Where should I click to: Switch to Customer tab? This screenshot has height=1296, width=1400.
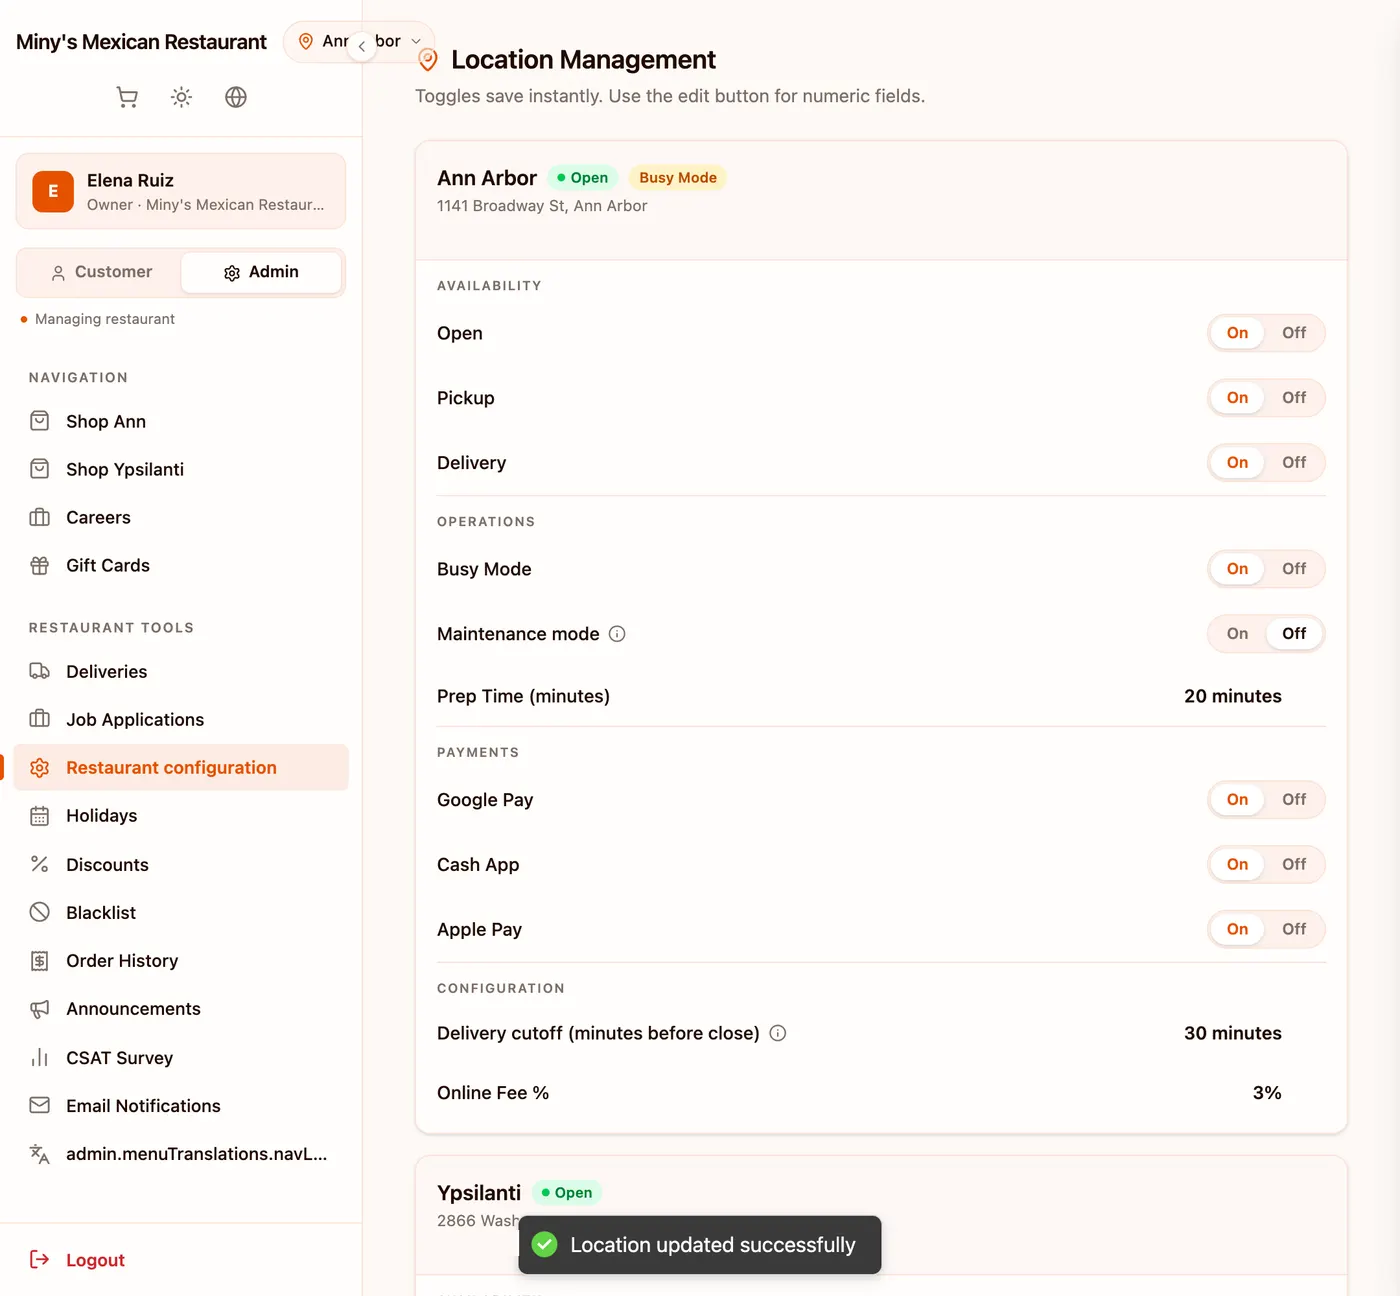pyautogui.click(x=100, y=272)
